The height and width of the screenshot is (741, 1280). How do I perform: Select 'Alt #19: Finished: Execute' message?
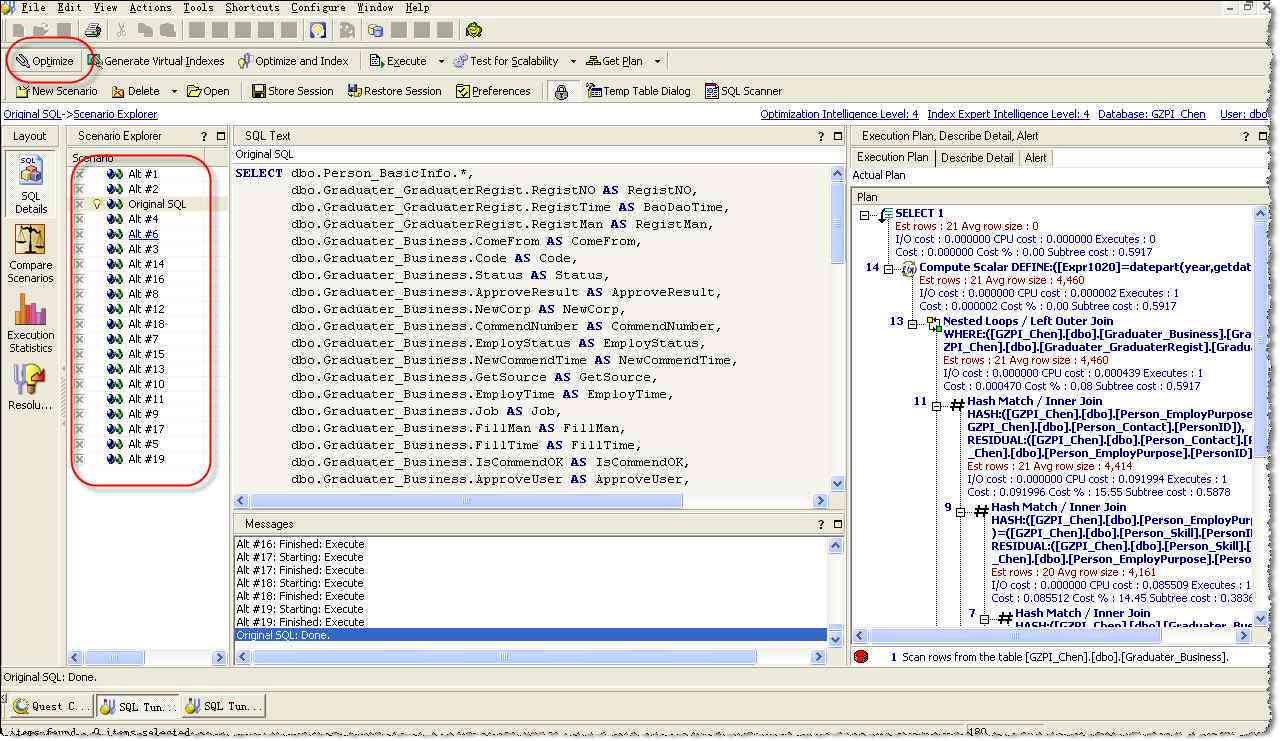pyautogui.click(x=300, y=622)
